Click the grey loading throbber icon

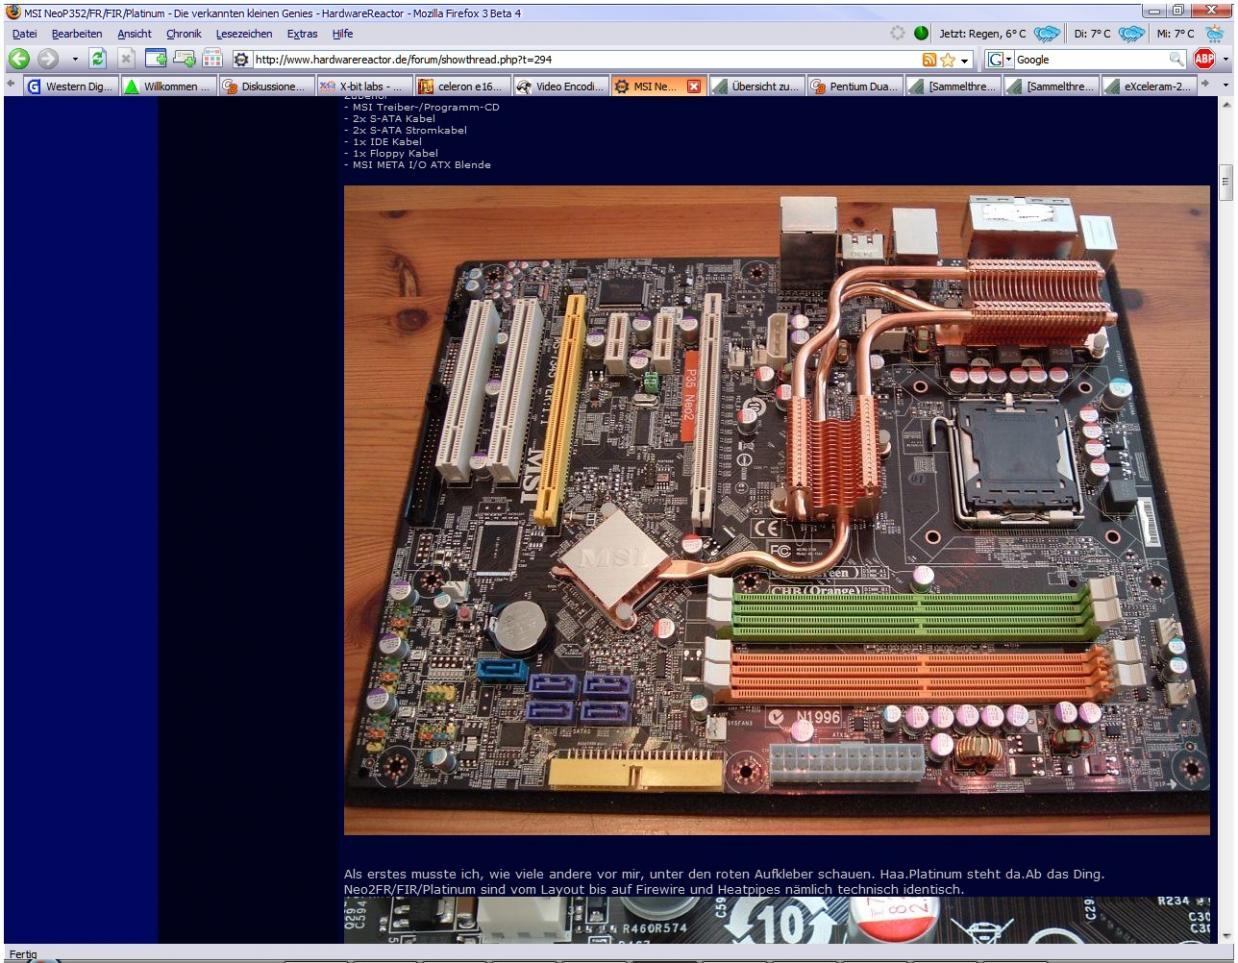897,34
